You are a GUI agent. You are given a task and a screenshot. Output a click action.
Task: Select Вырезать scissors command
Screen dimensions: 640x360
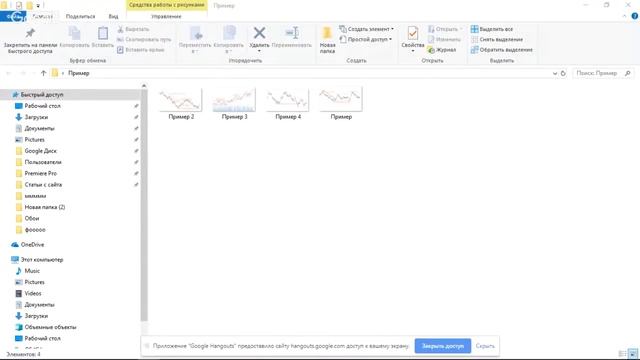click(133, 29)
